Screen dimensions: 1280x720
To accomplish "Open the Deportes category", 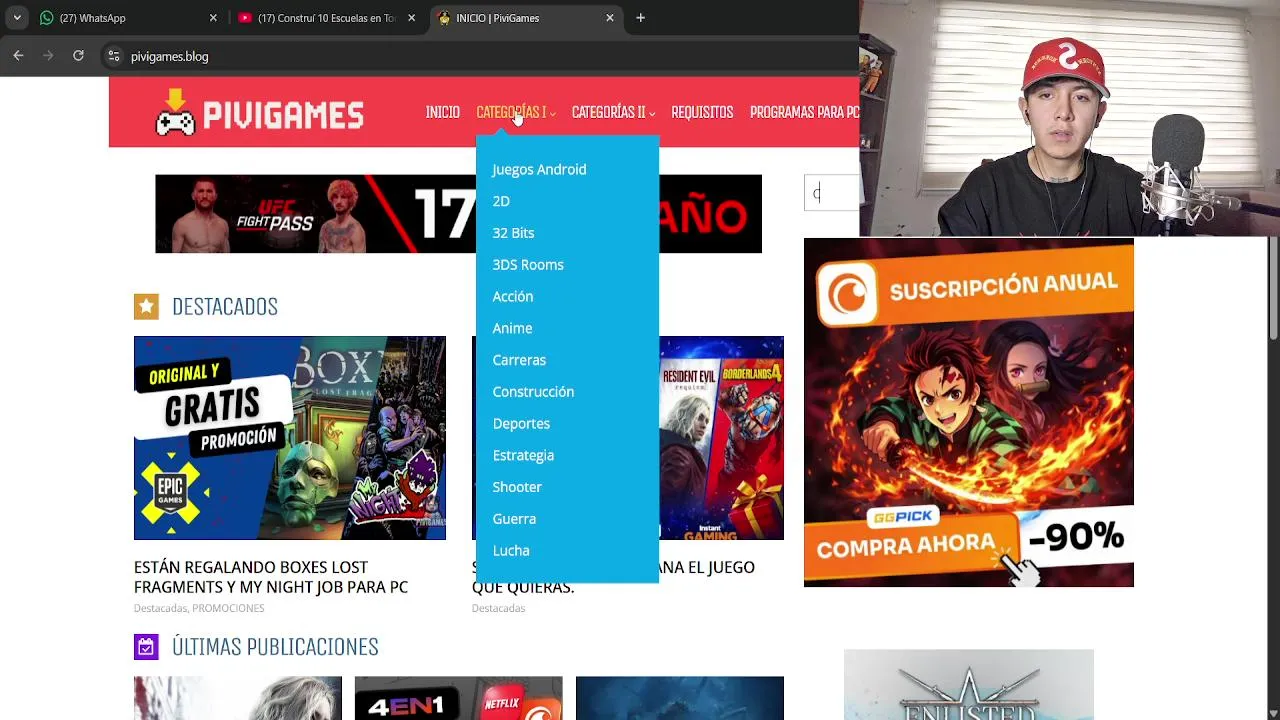I will point(521,424).
